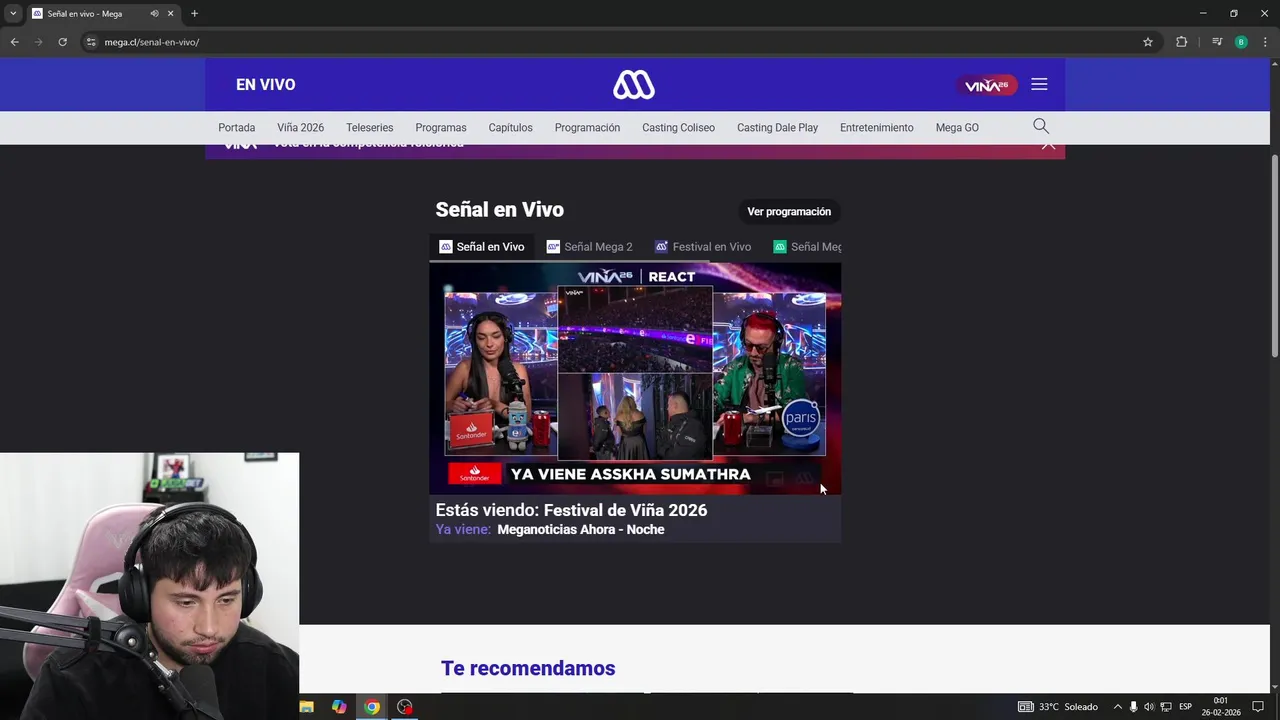Reload the current page
The height and width of the screenshot is (720, 1280).
click(62, 42)
